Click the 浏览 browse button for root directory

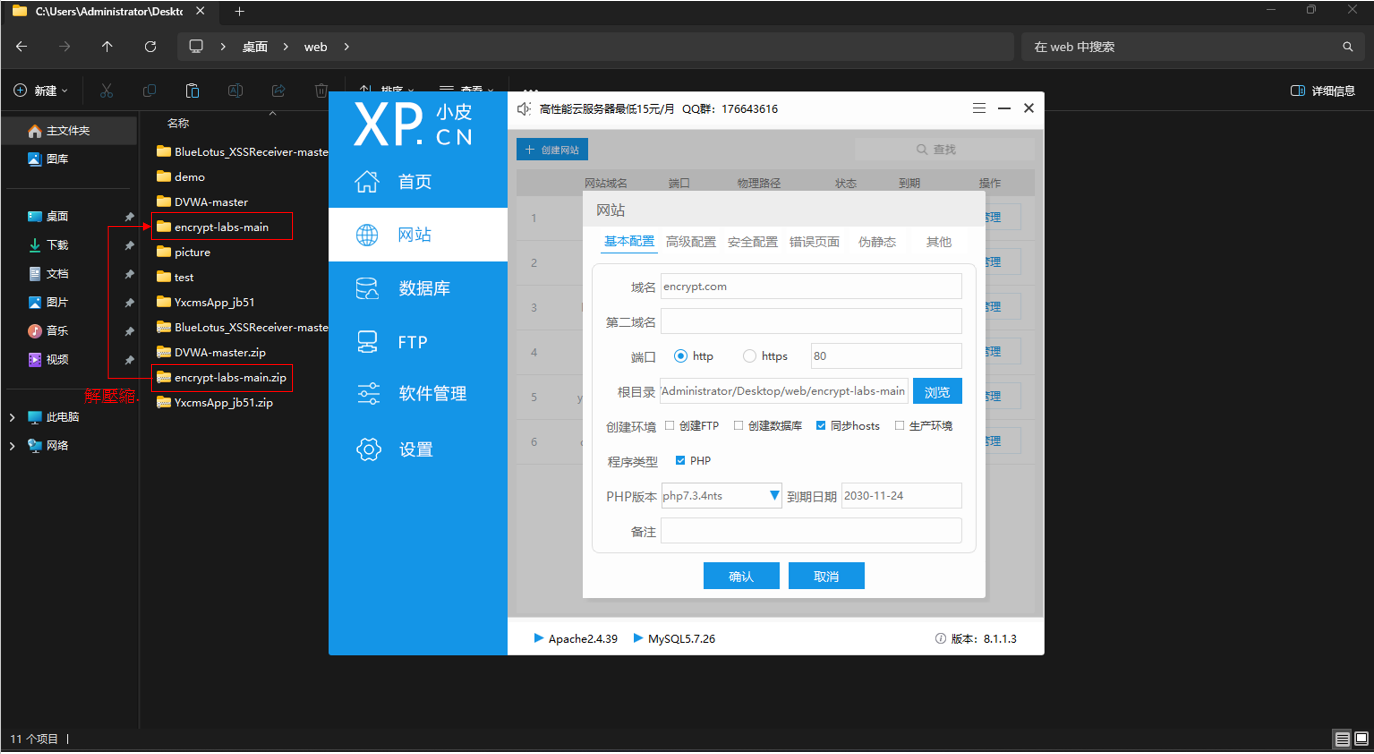pos(937,391)
